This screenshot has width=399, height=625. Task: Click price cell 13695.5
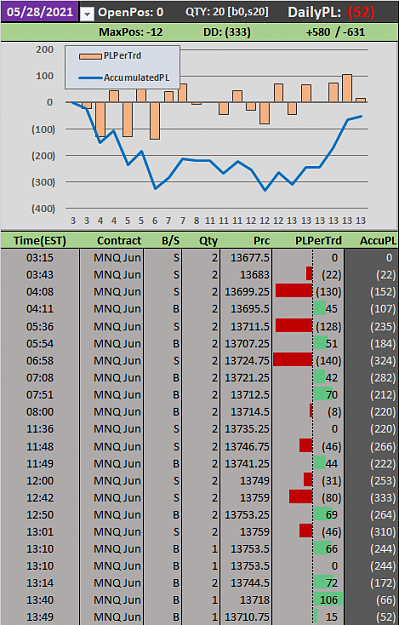(246, 309)
